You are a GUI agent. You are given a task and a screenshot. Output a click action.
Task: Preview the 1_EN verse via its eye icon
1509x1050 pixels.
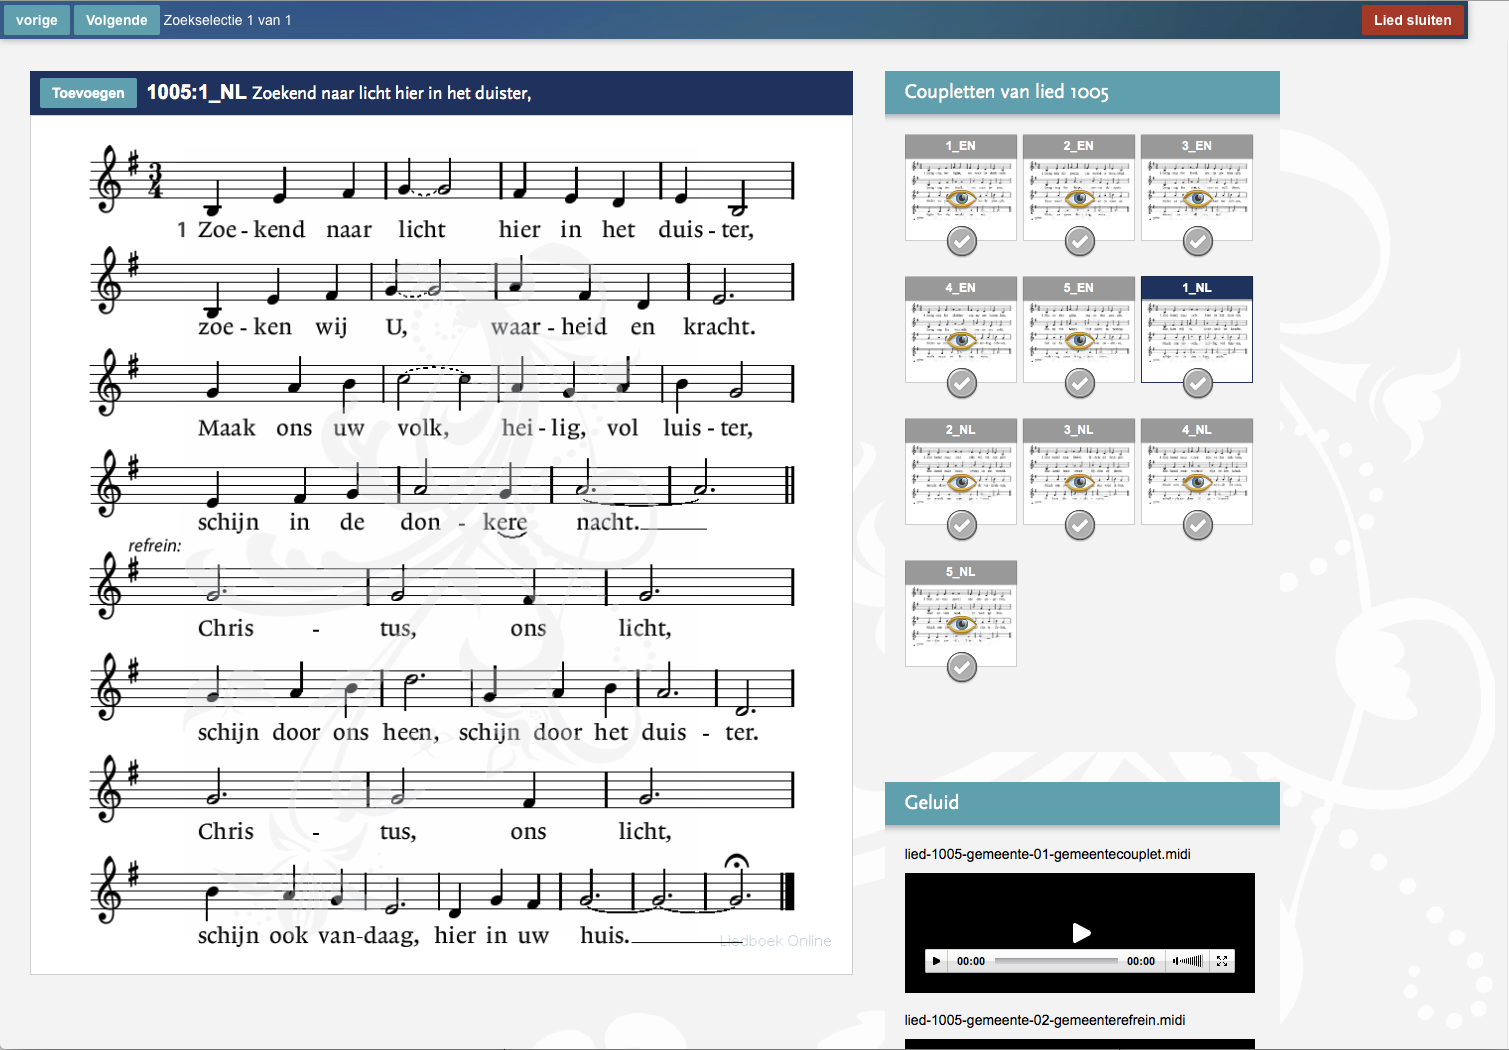pos(961,198)
